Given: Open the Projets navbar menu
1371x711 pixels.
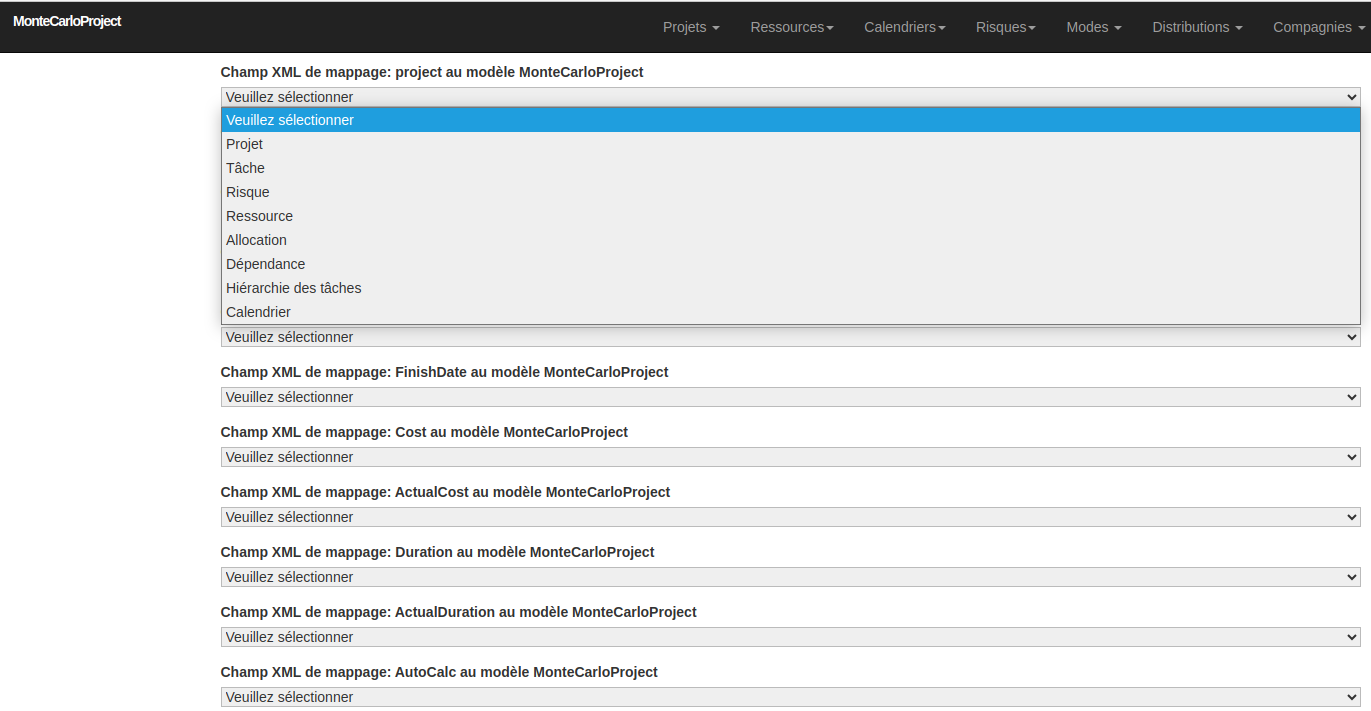Looking at the screenshot, I should (690, 27).
